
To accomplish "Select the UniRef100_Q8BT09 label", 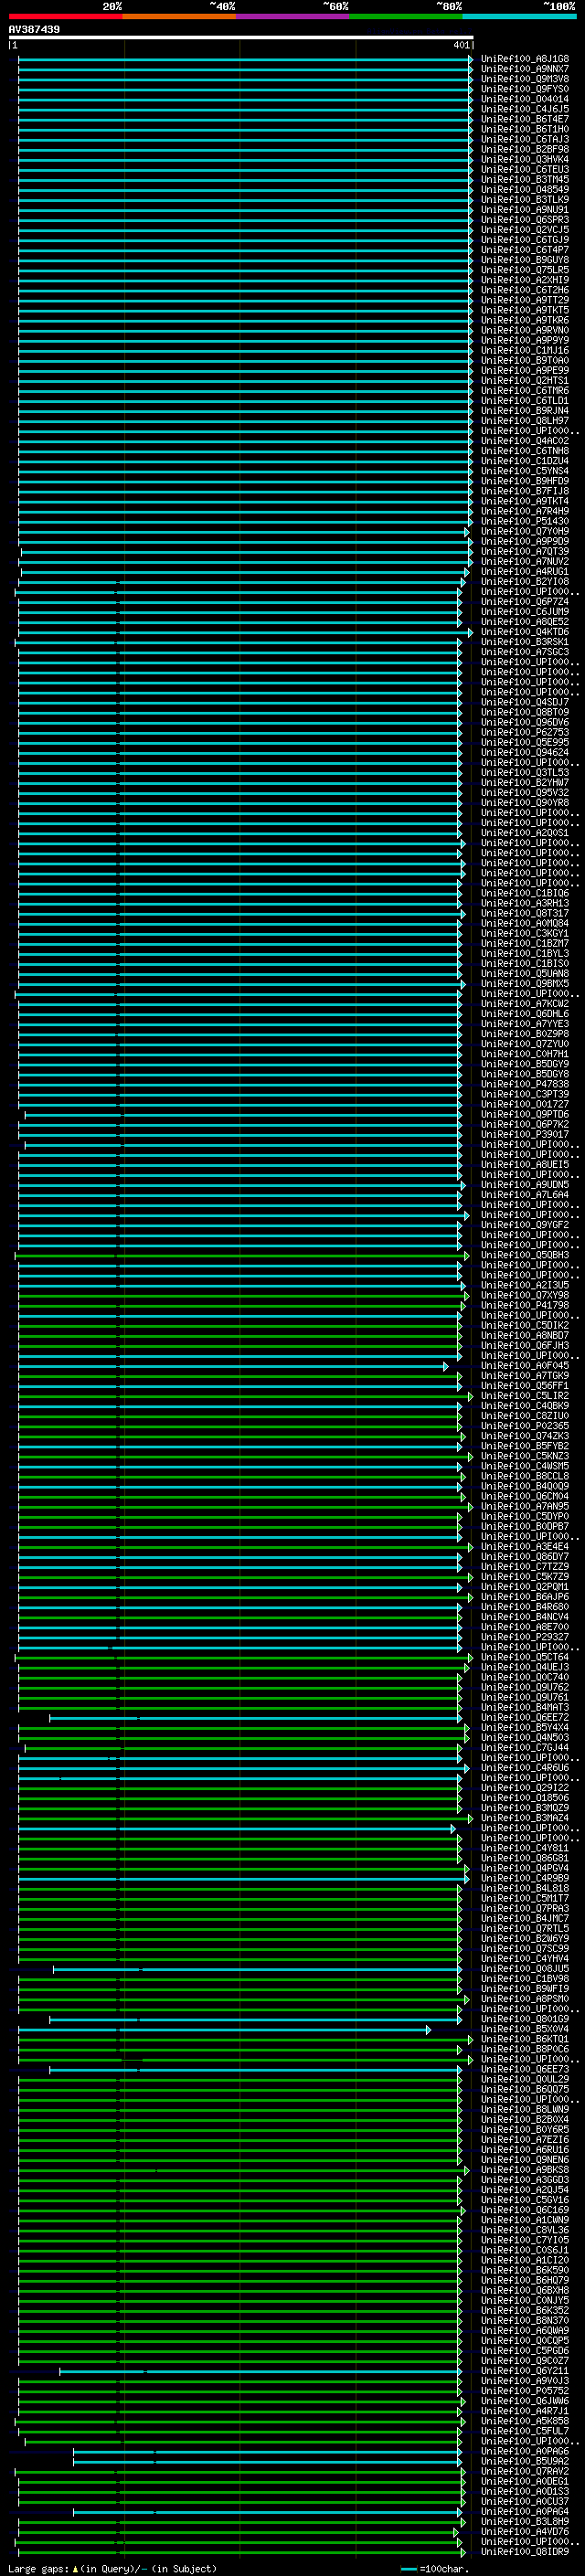I will [525, 712].
